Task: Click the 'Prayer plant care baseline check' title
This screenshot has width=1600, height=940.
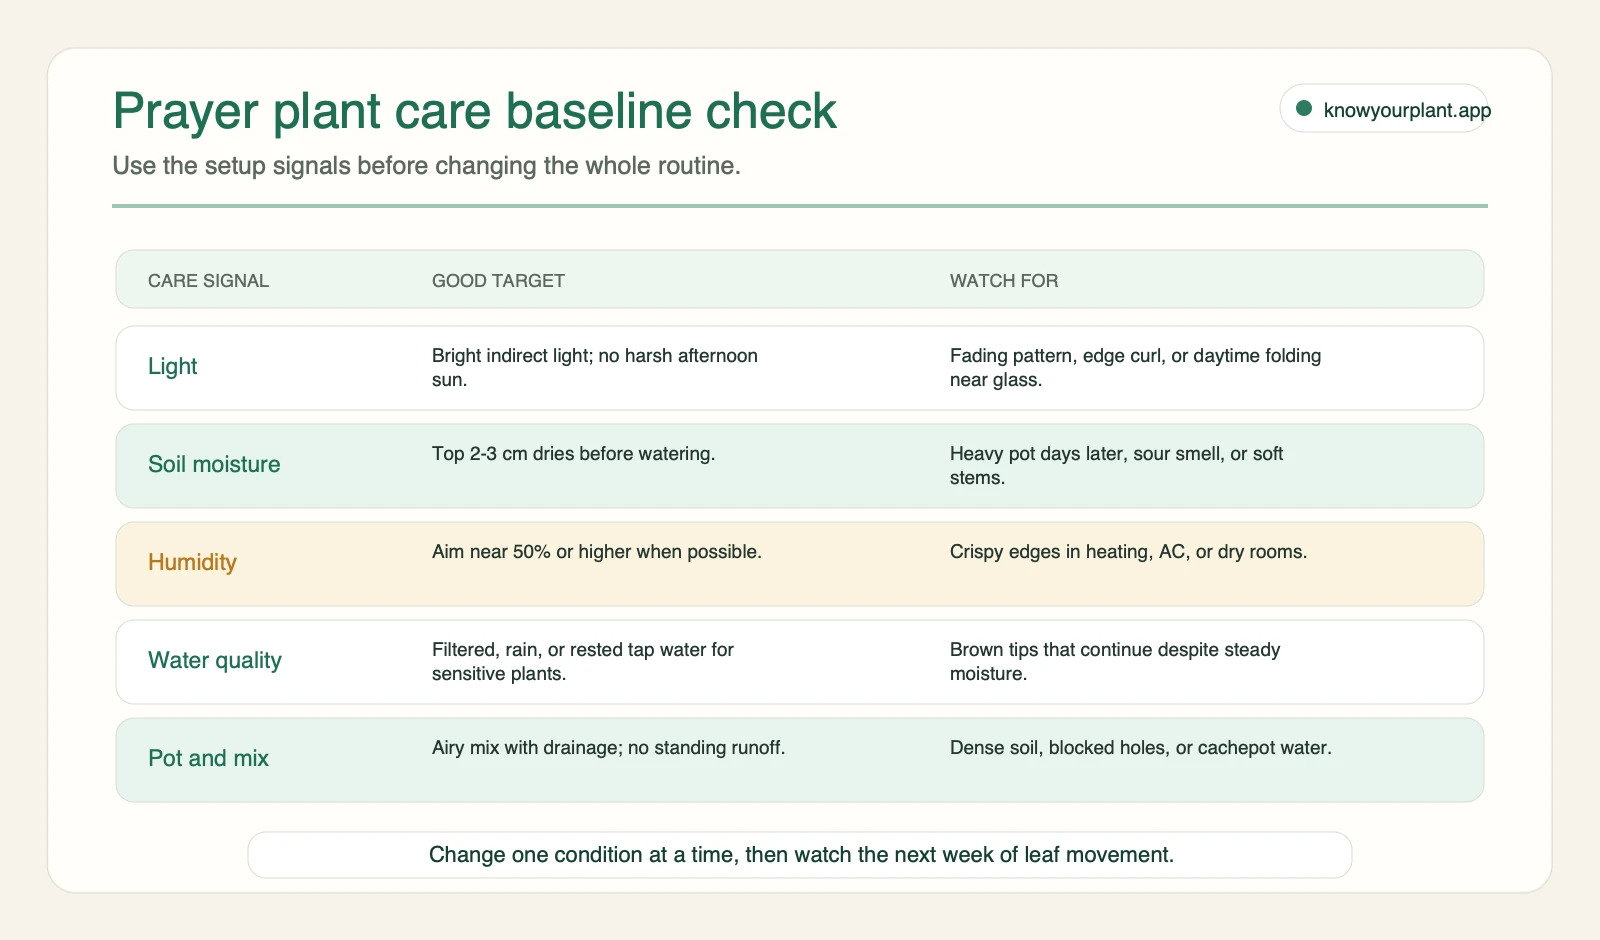Action: pos(475,111)
